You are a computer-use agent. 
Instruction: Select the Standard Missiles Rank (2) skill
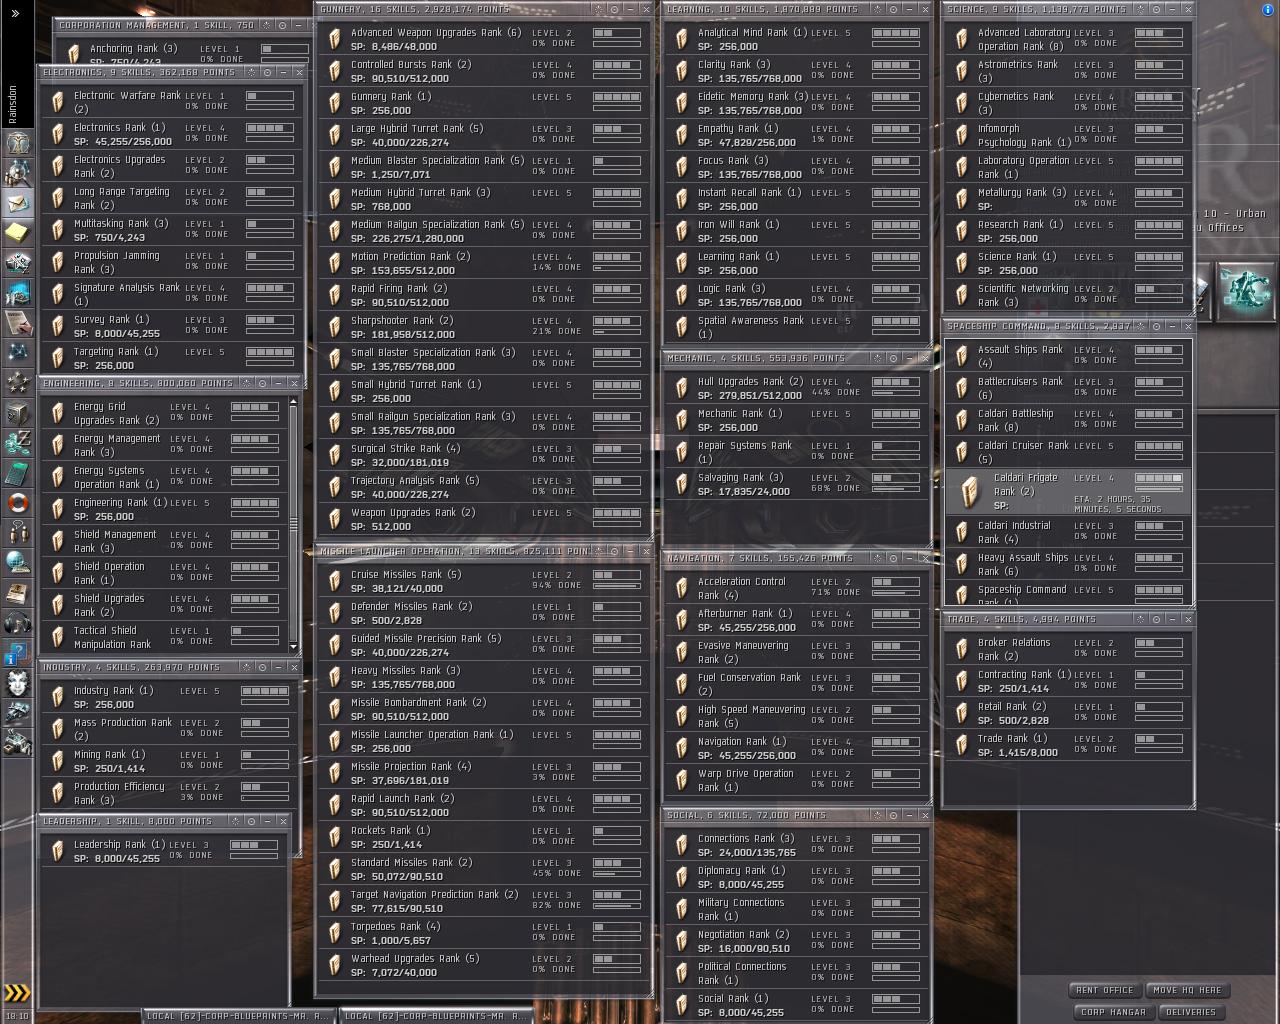click(485, 869)
